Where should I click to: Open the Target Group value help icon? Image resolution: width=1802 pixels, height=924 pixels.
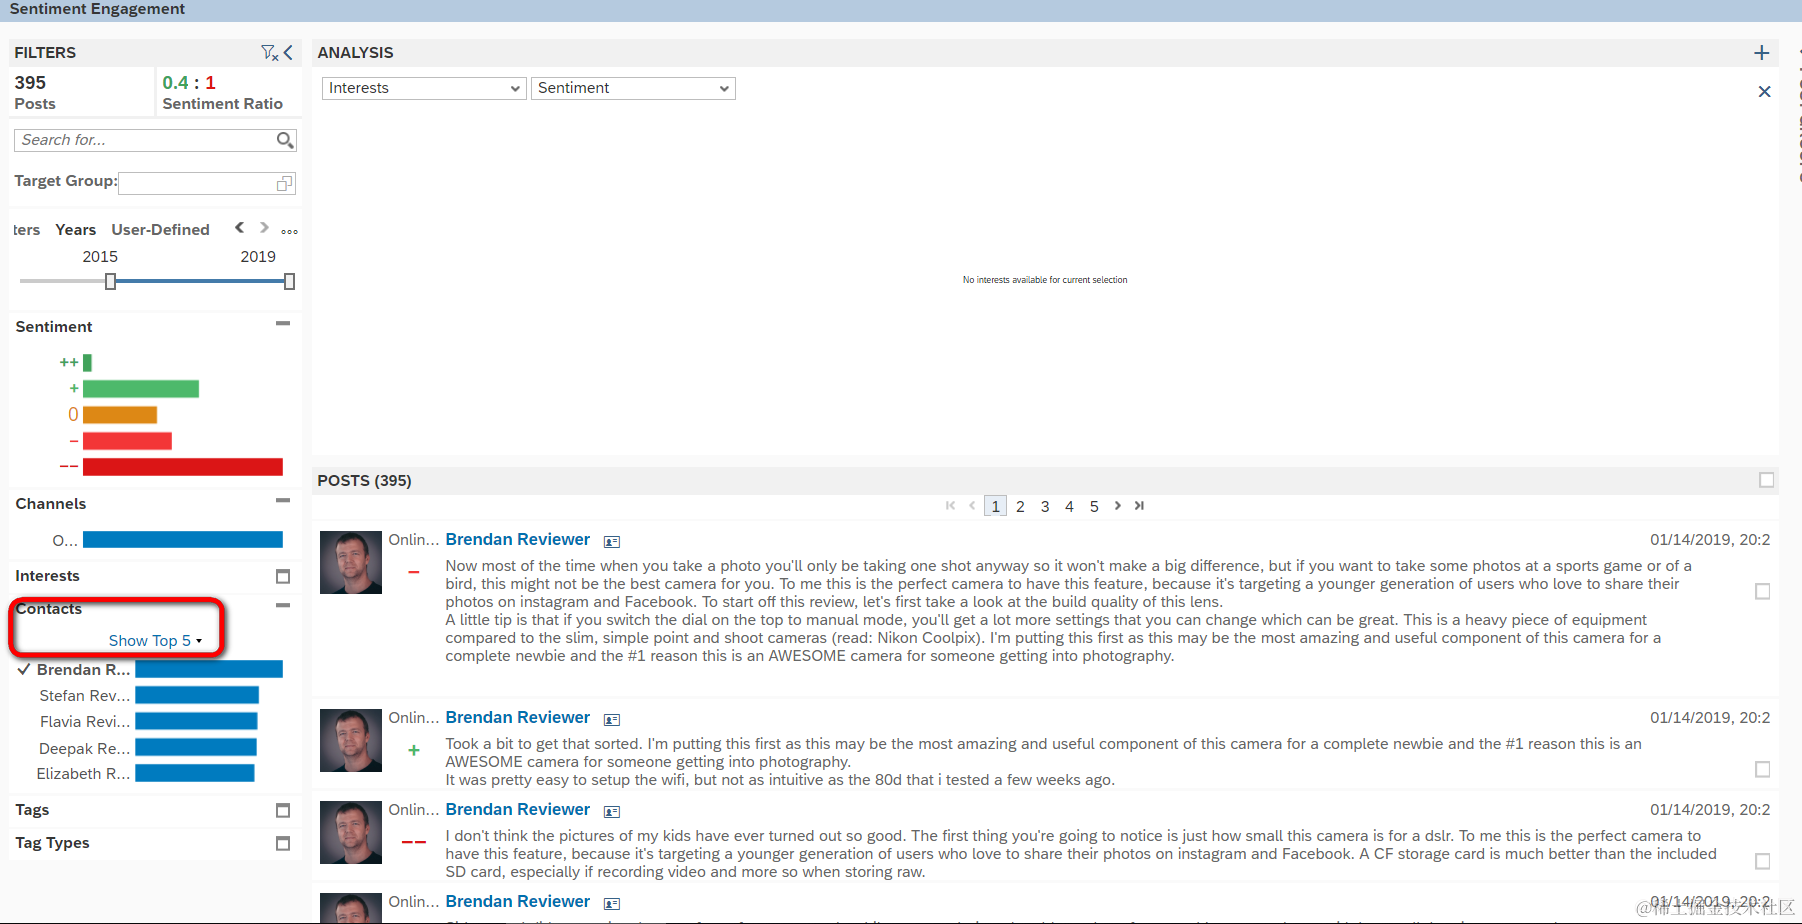pyautogui.click(x=285, y=183)
